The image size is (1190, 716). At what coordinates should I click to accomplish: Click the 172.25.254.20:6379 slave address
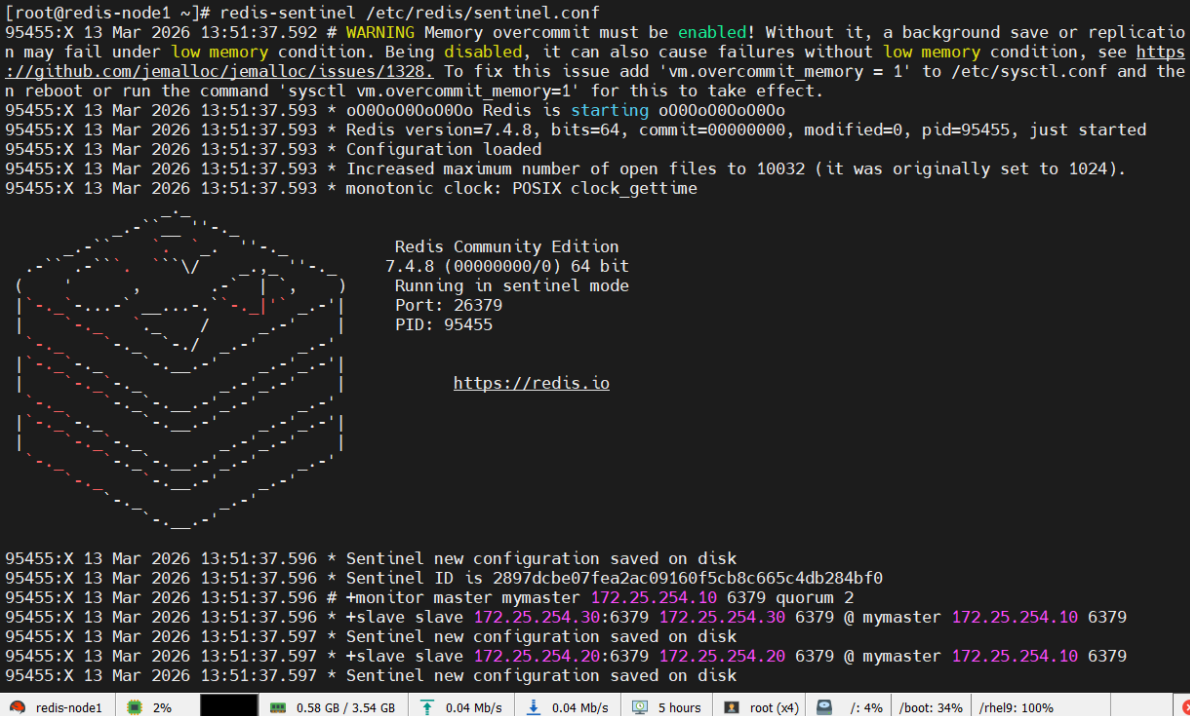tap(562, 656)
